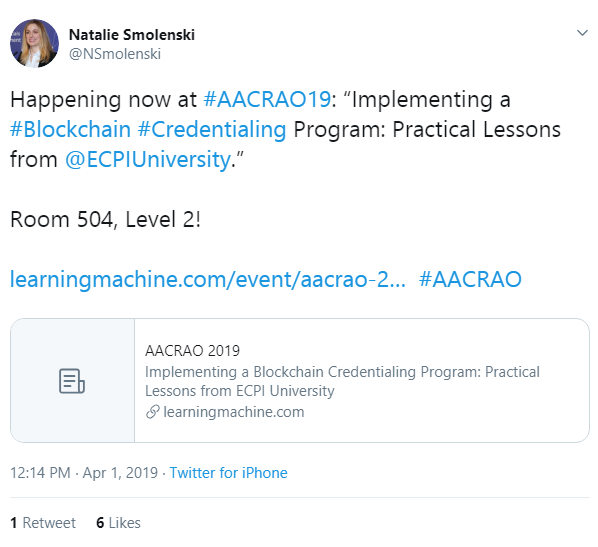Click the trailing #AACRAO hashtag
The image size is (598, 547).
[x=470, y=279]
